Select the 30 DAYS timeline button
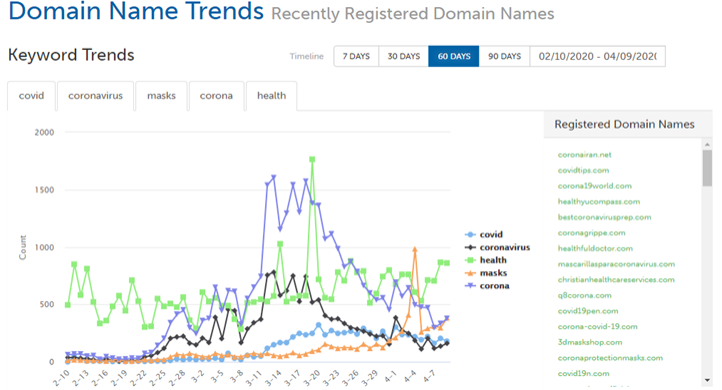This screenshot has height=390, width=722. point(403,56)
